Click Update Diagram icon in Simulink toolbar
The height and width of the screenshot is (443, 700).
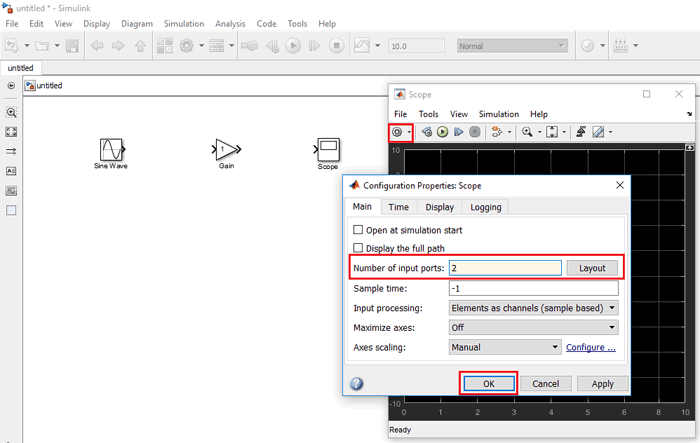[x=250, y=46]
